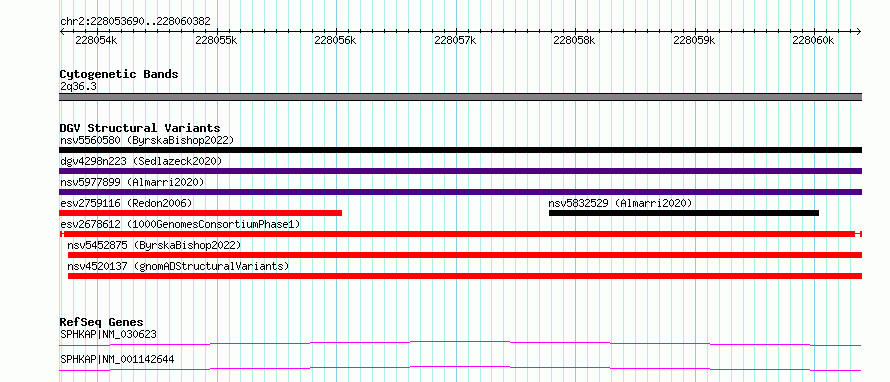Click the DGV Structural Variants track title
Viewport: 890px width, 382px height.
140,128
